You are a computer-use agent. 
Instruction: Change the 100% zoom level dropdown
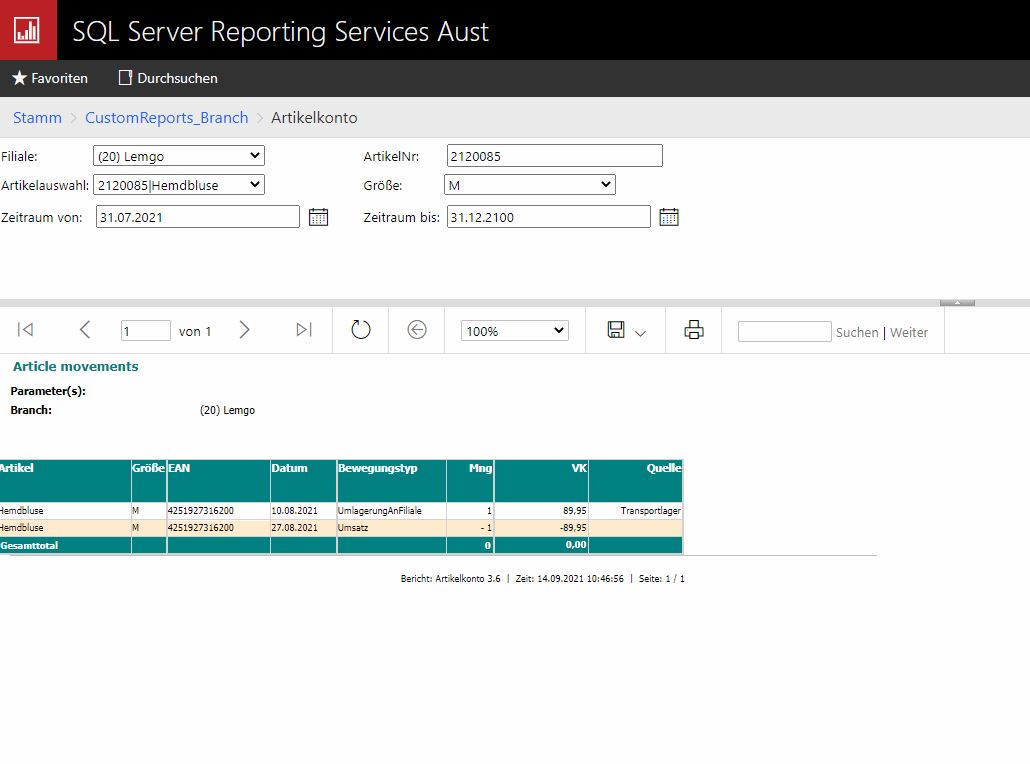514,331
